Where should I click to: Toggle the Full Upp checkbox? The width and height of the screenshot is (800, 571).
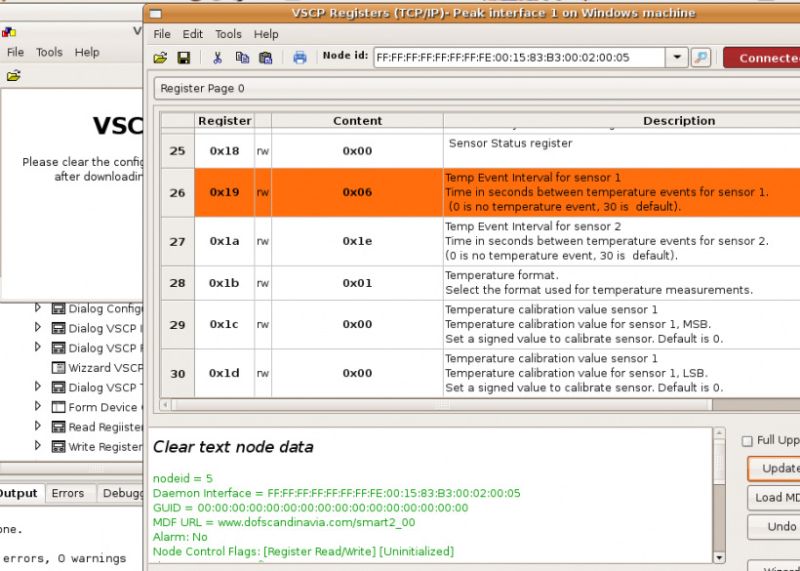(747, 441)
